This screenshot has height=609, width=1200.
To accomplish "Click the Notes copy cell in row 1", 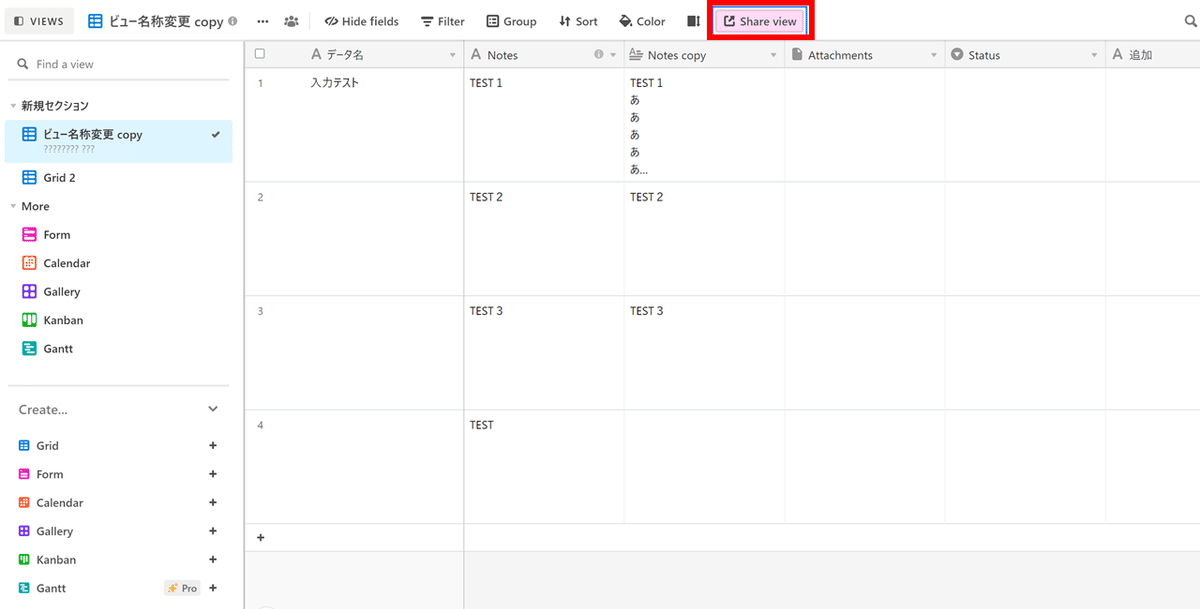I will click(704, 125).
